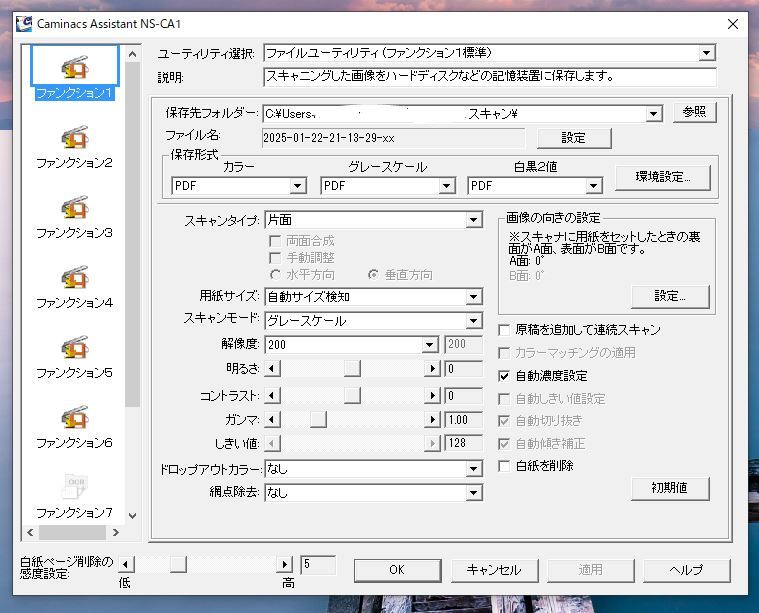This screenshot has height=613, width=759.
Task: Click 明るさ slider left arrow
Action: [x=272, y=369]
